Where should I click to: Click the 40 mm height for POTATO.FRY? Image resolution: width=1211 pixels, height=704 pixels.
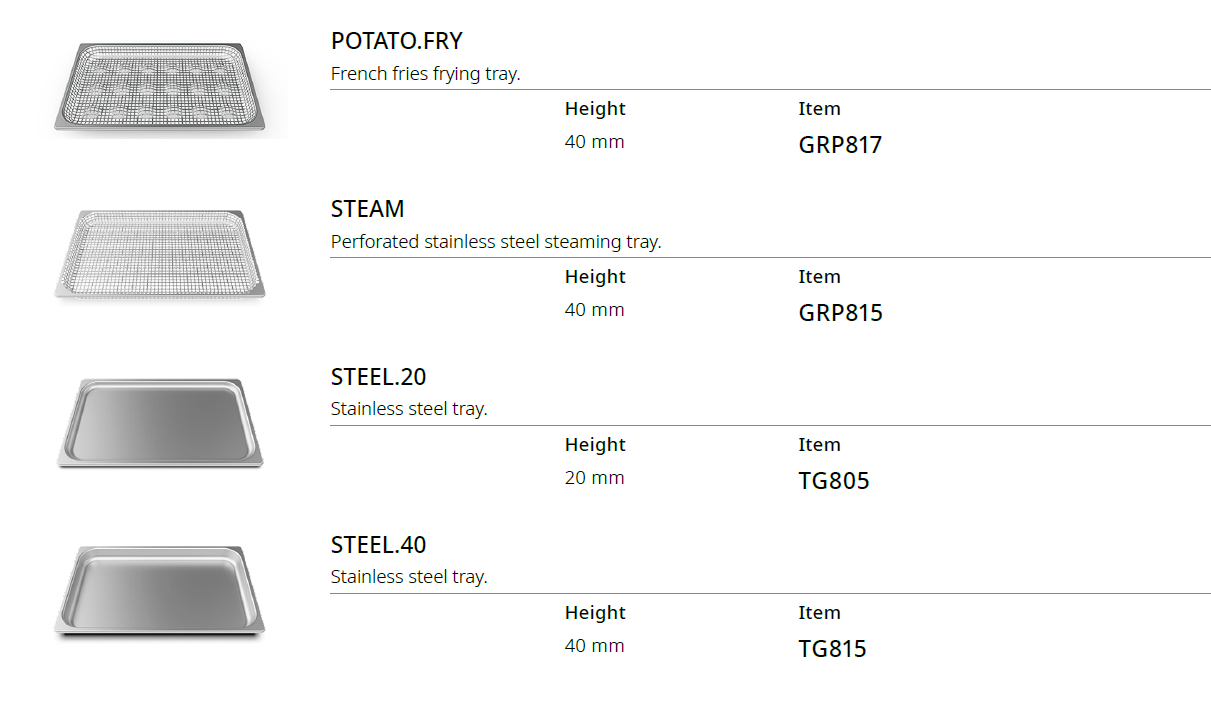594,142
